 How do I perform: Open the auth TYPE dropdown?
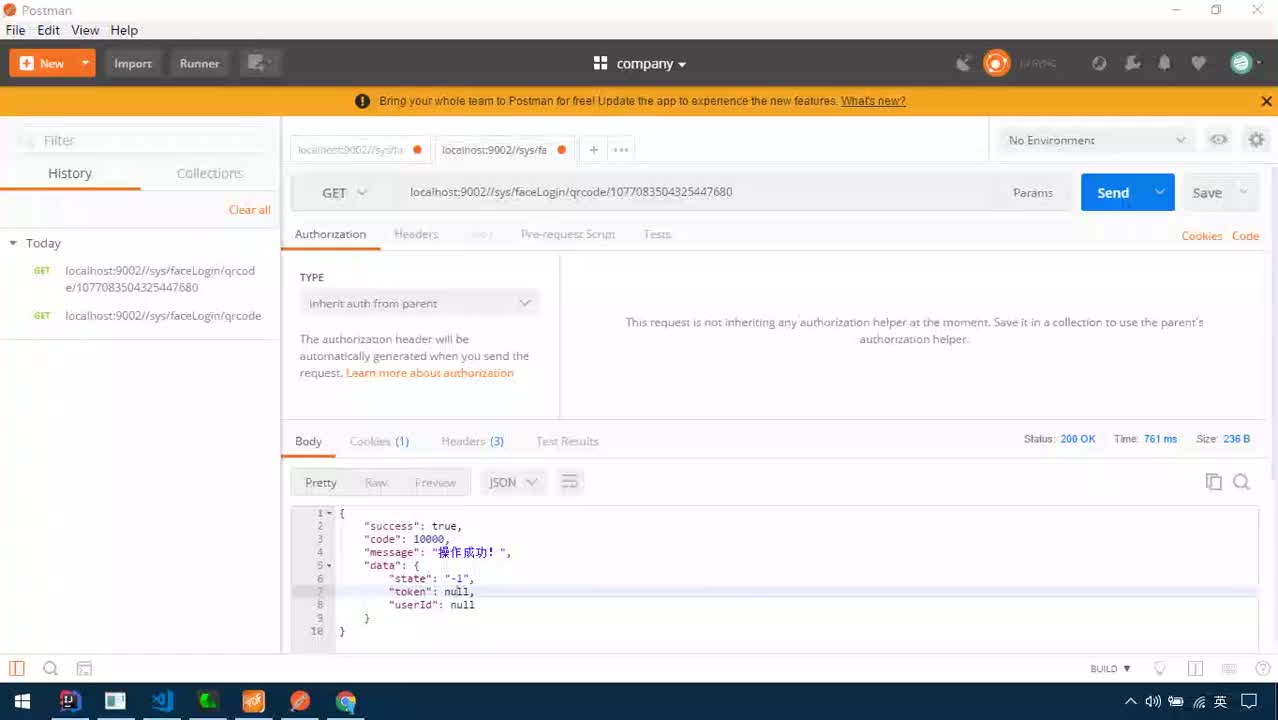coord(420,303)
